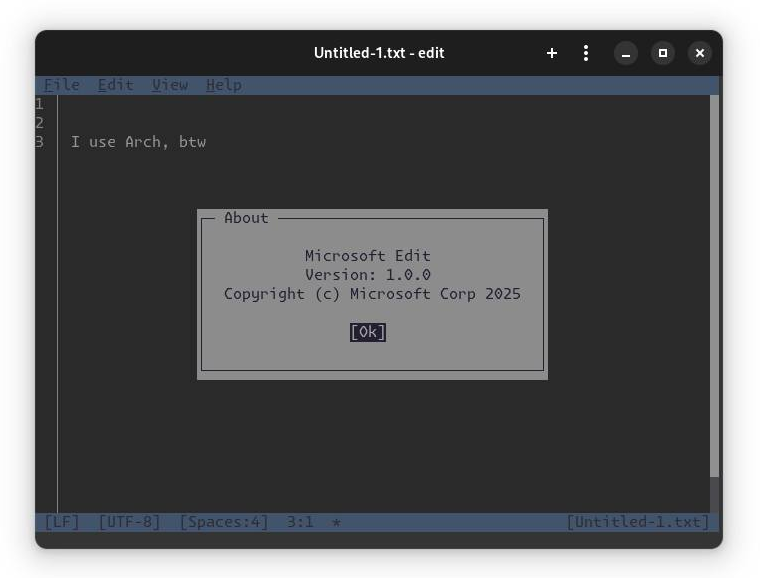Maximize the terminal window
760x578 pixels.
662,53
